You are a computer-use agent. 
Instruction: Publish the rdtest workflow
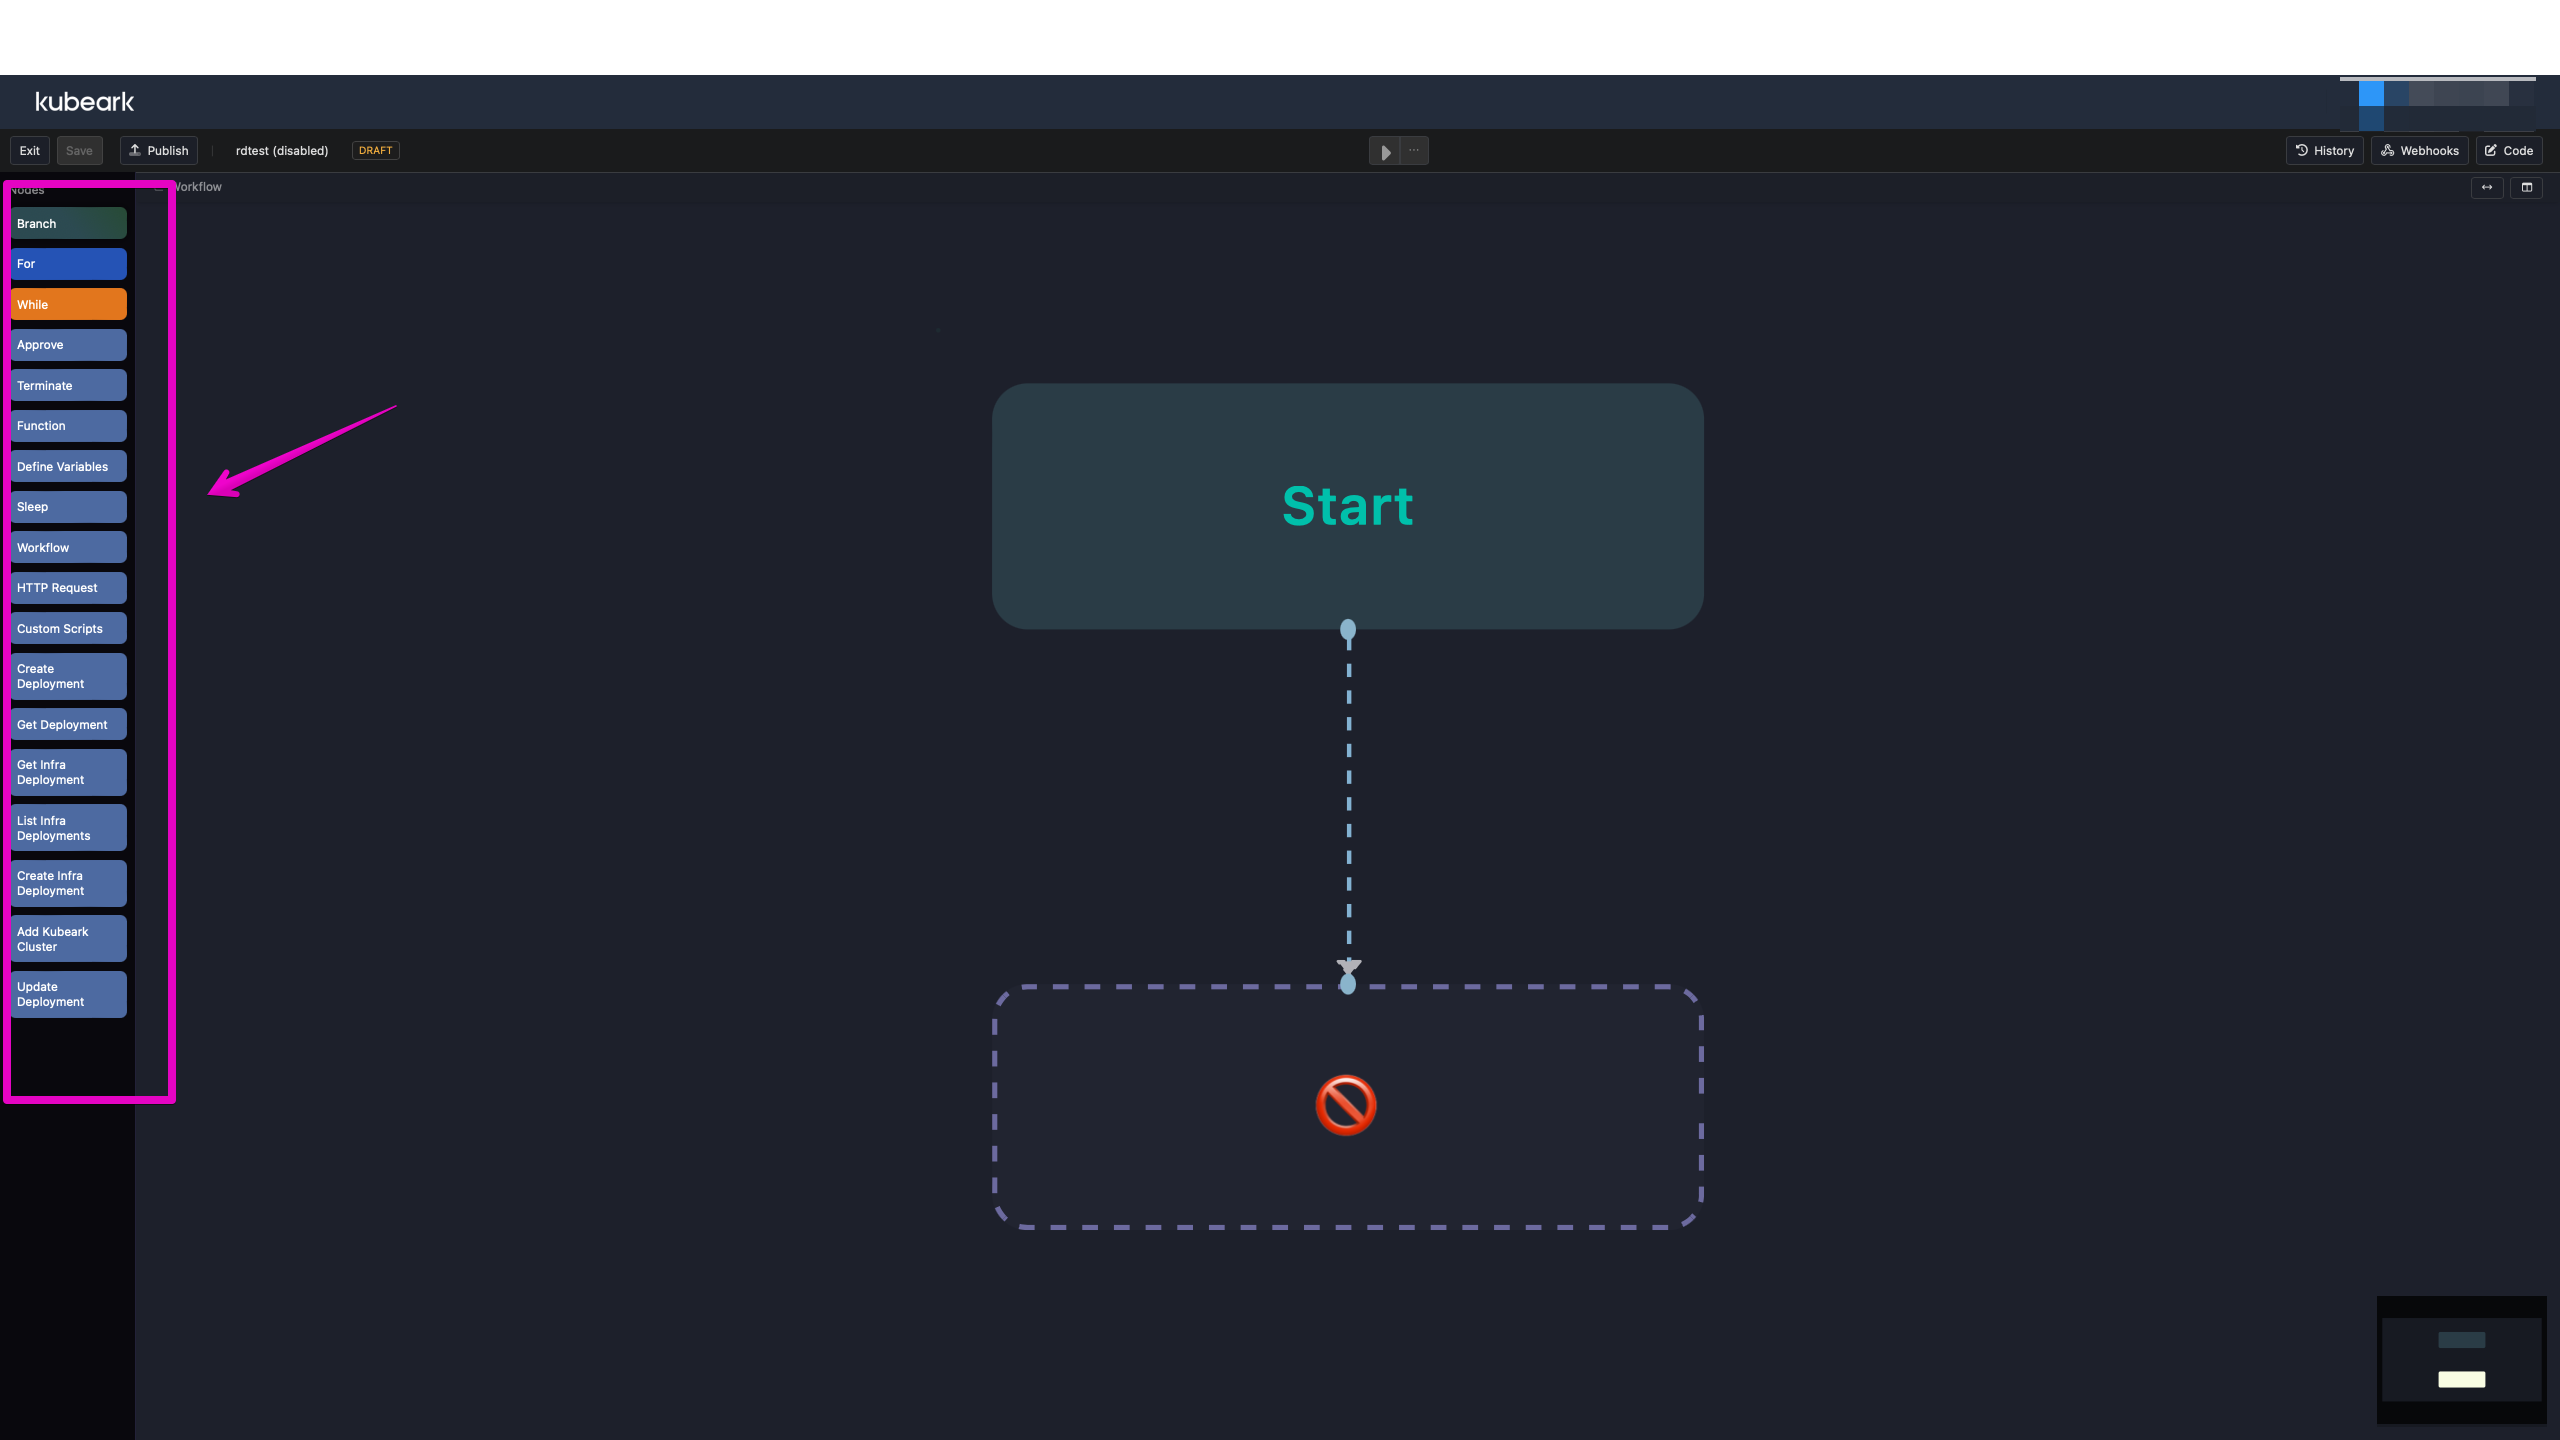click(x=158, y=150)
